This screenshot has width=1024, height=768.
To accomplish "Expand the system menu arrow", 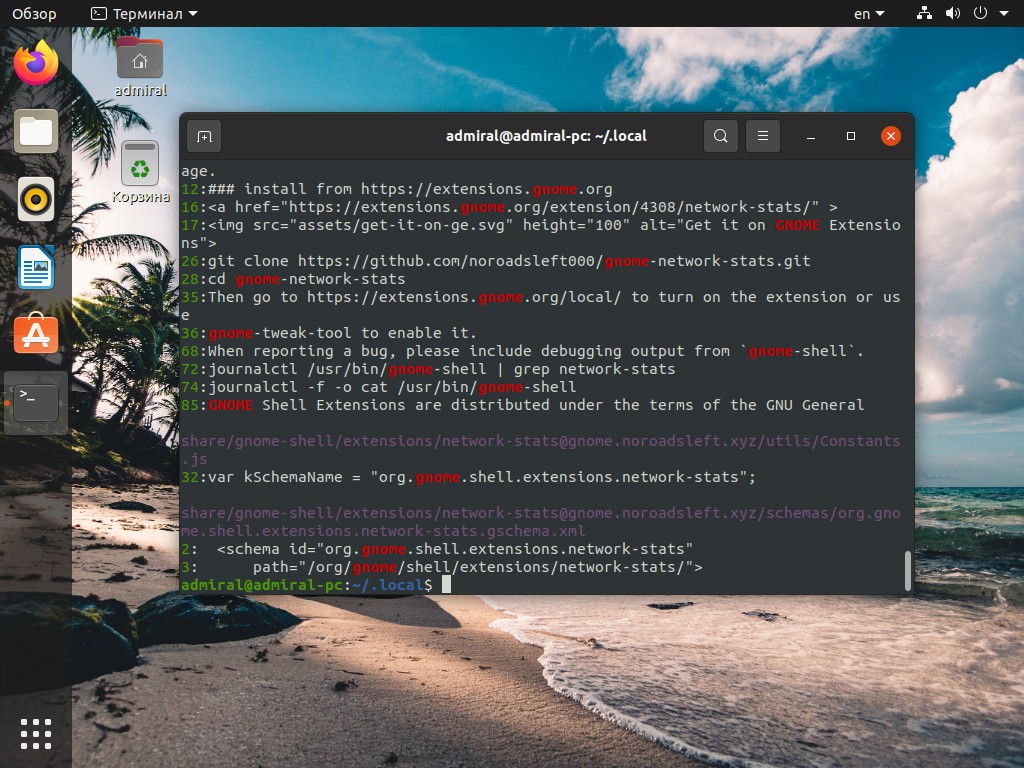I will click(1004, 13).
